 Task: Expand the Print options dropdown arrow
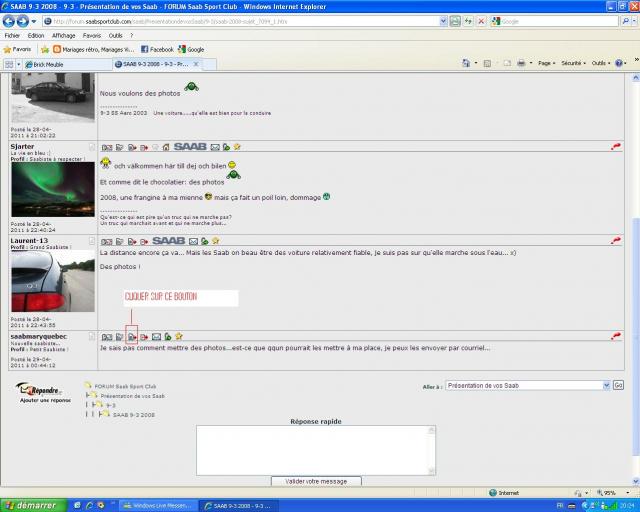531,63
